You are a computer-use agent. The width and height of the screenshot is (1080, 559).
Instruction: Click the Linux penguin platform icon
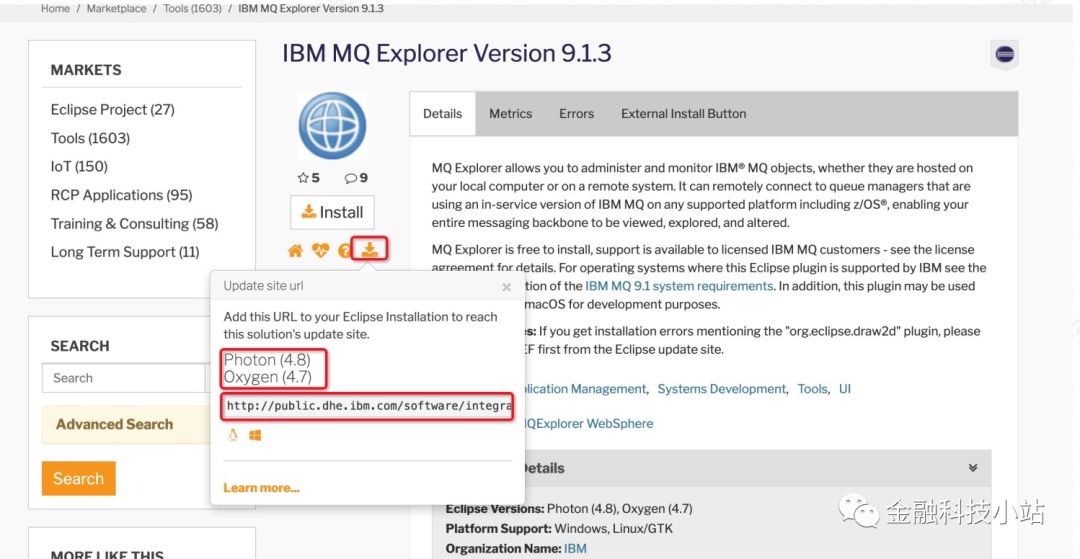[233, 435]
